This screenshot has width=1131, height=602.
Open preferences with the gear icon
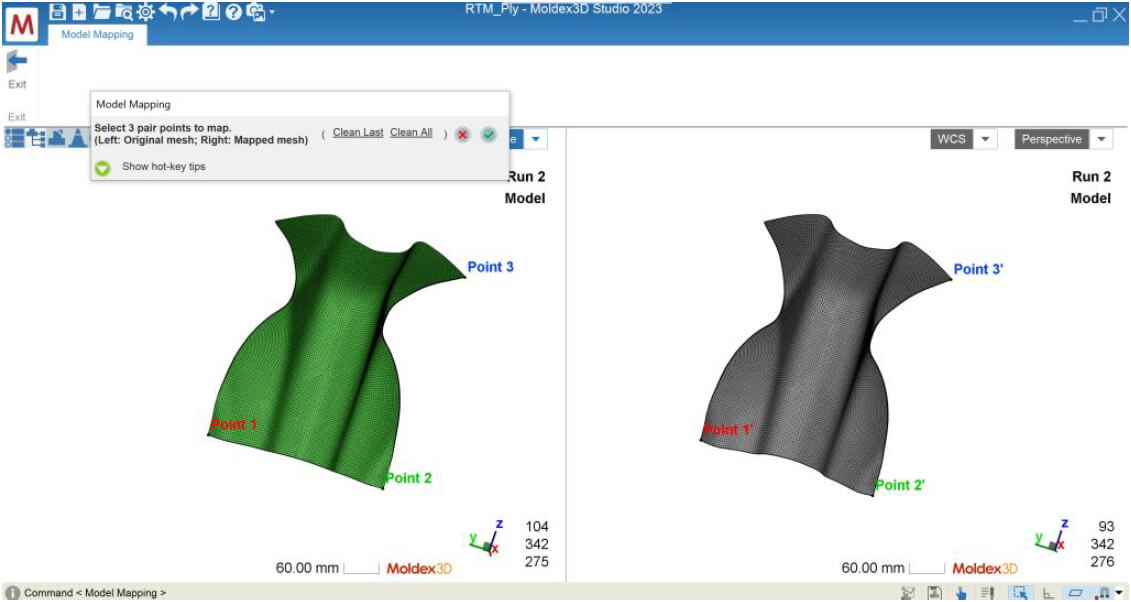point(146,12)
